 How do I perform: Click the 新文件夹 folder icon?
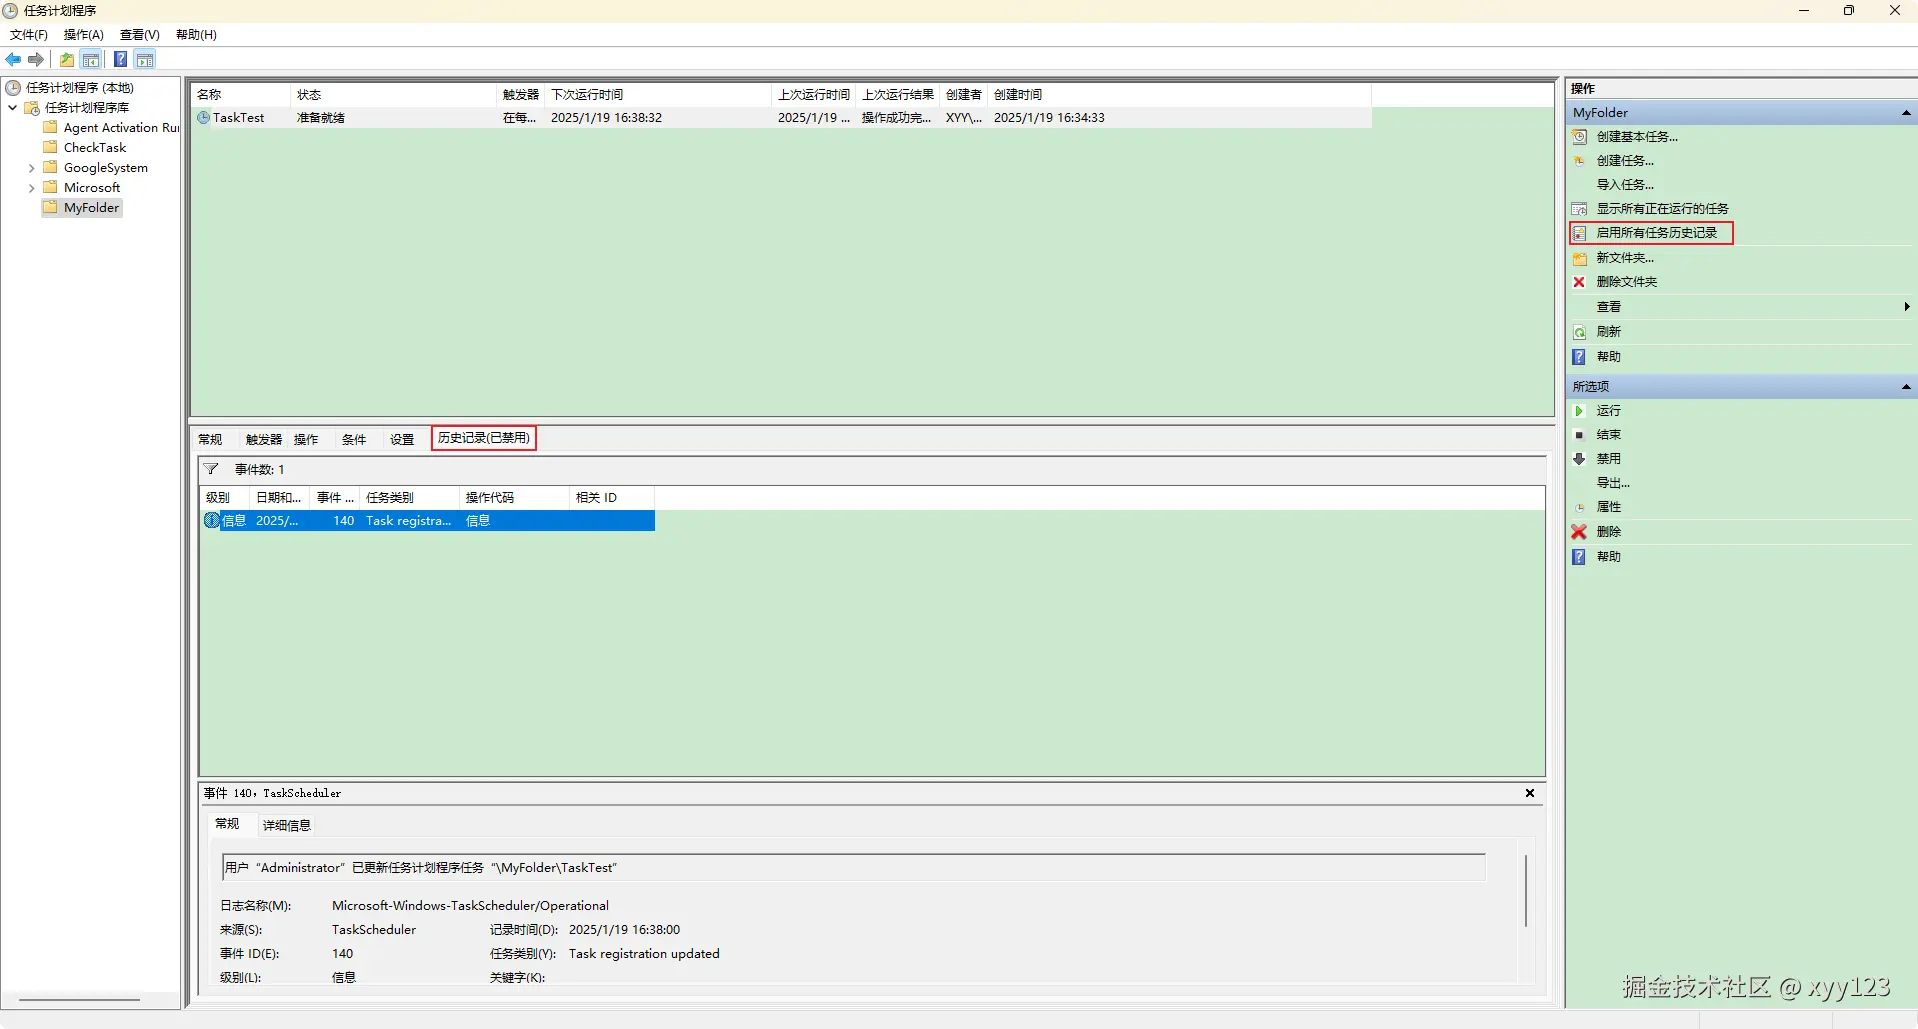pos(1580,258)
